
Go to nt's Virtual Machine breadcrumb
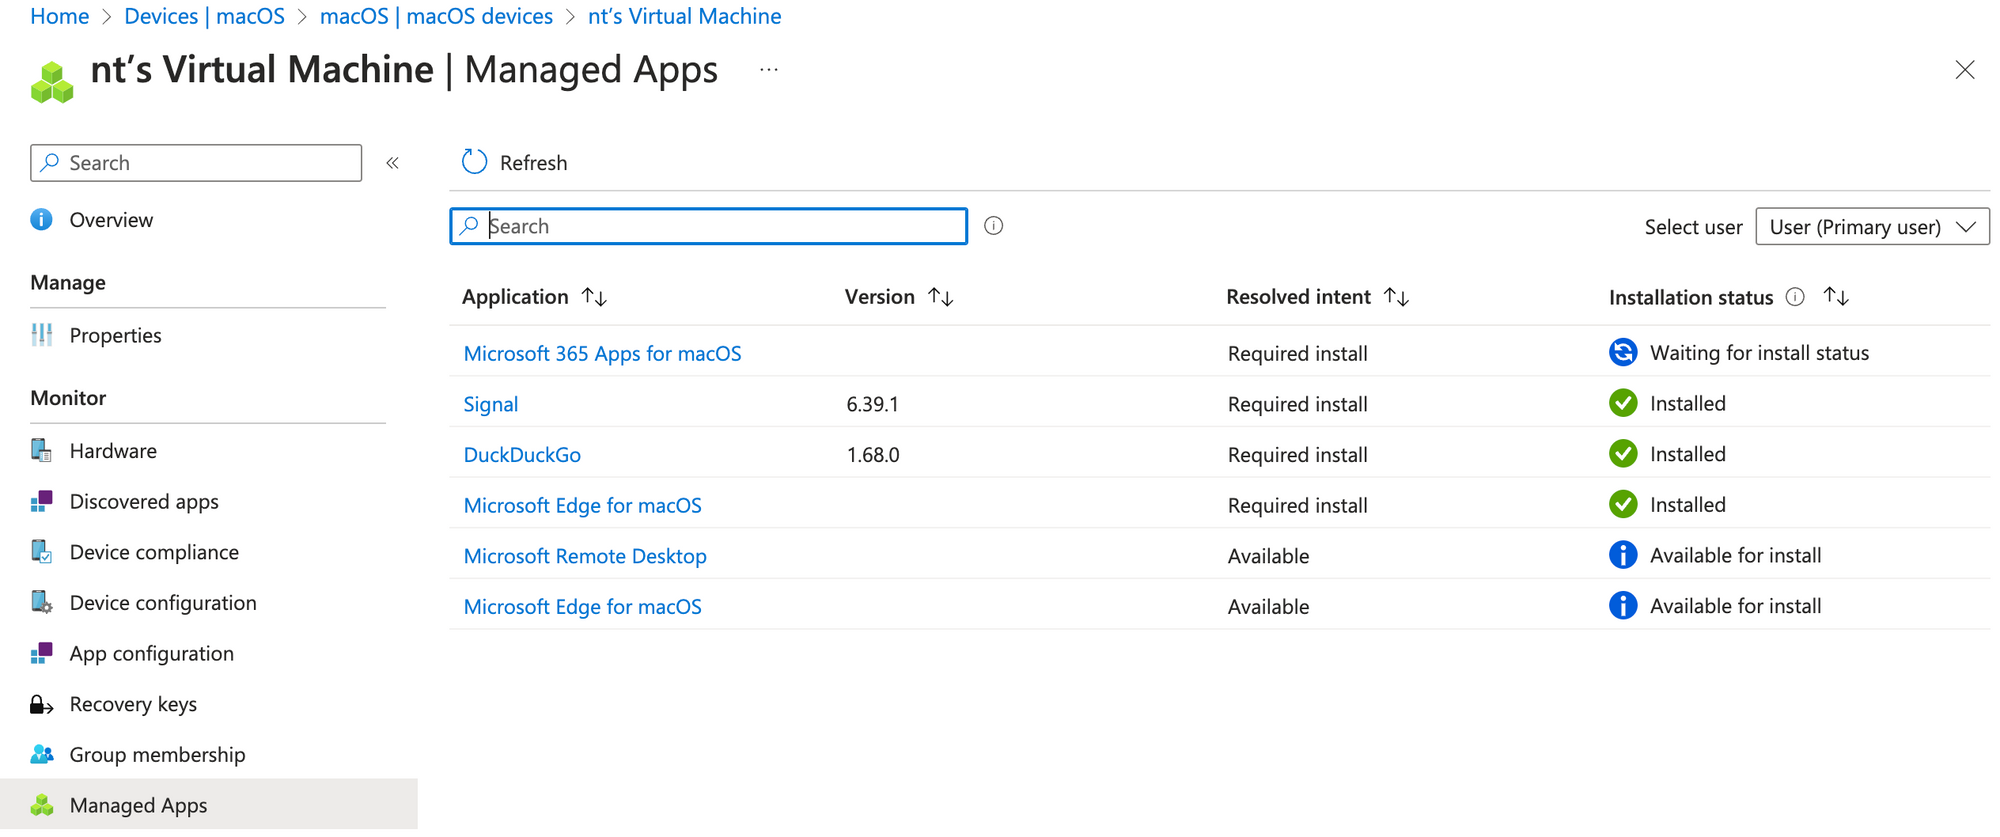tap(684, 16)
